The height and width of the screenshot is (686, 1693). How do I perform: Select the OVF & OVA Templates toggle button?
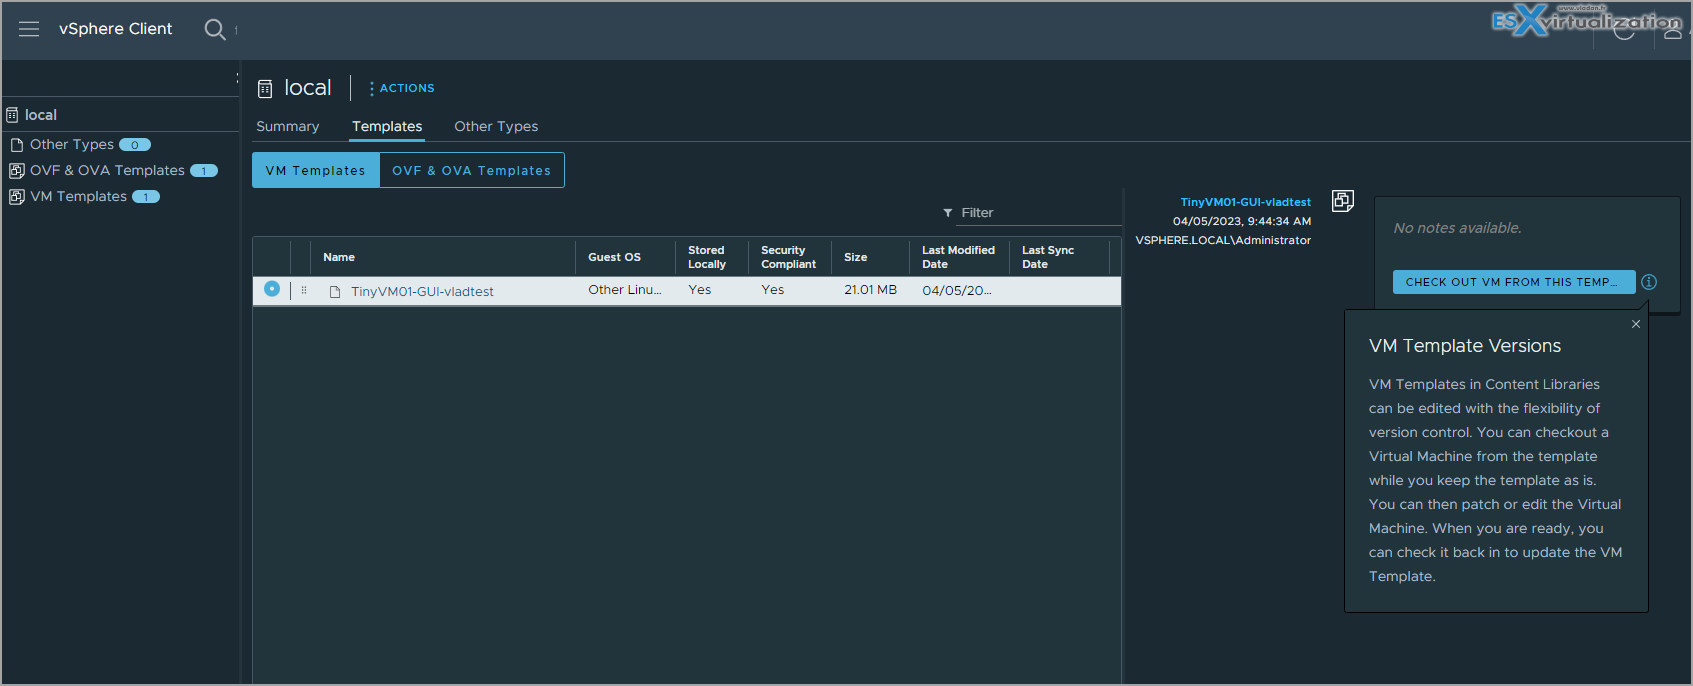pos(472,170)
